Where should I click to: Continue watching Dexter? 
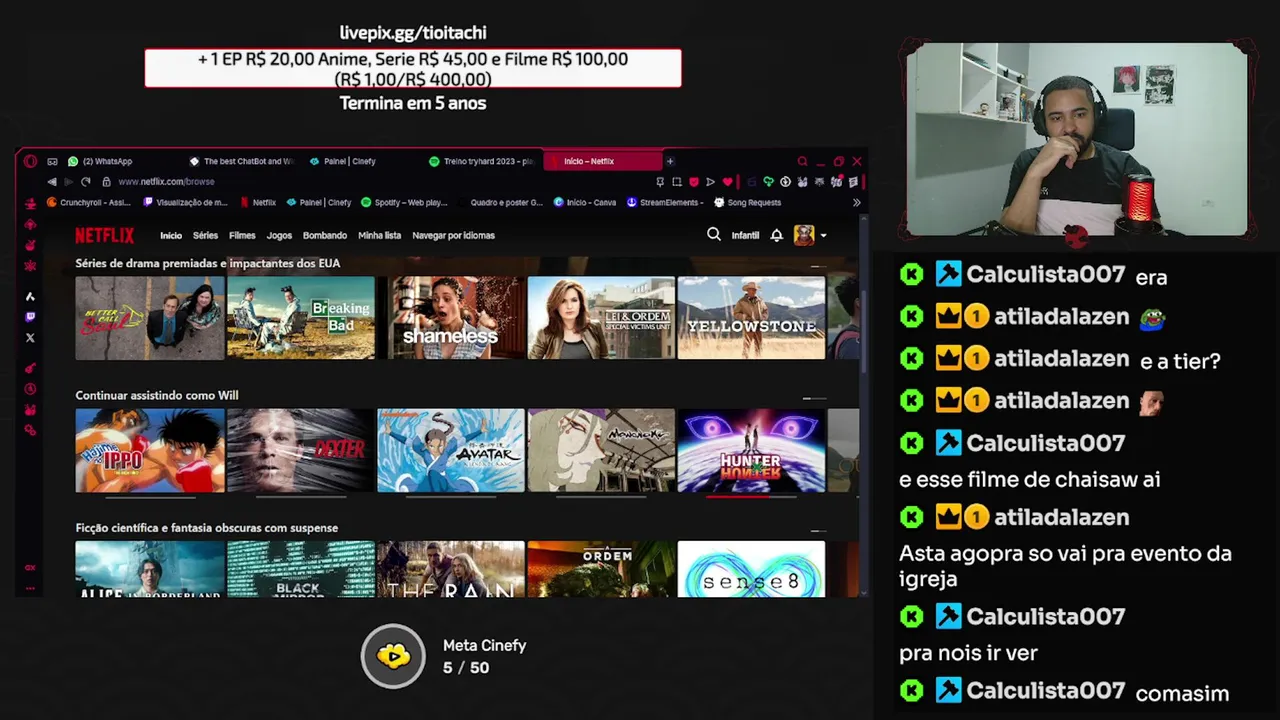coord(301,450)
